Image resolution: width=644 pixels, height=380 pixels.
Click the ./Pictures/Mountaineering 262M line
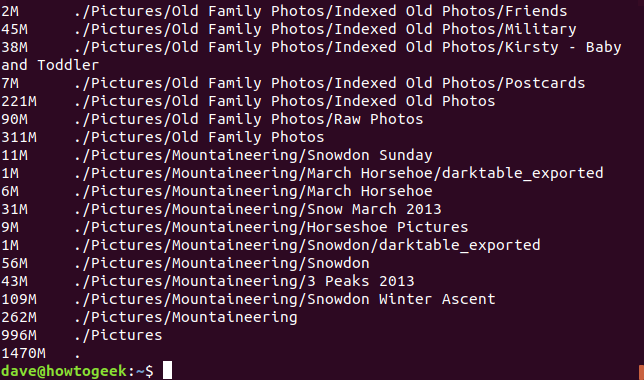pos(149,318)
